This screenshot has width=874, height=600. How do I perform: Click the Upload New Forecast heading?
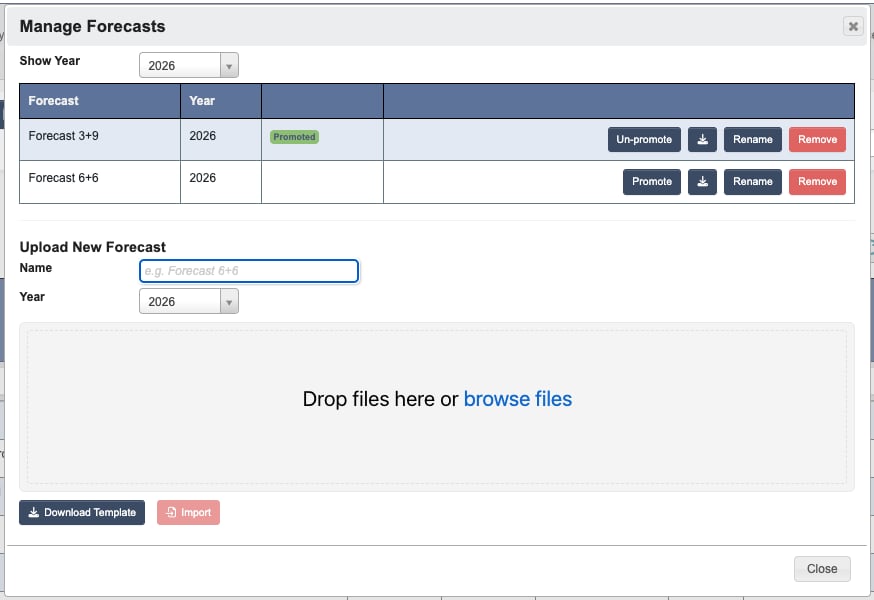pos(93,247)
